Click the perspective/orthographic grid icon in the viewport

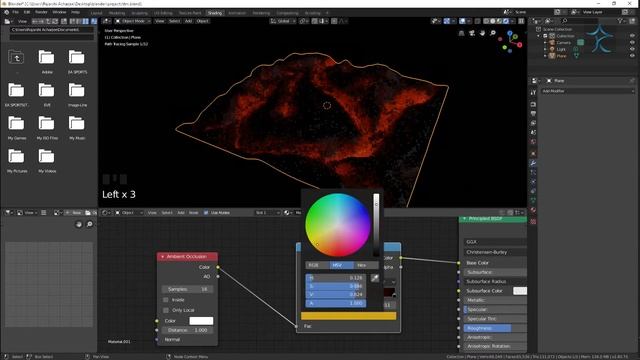462,33
